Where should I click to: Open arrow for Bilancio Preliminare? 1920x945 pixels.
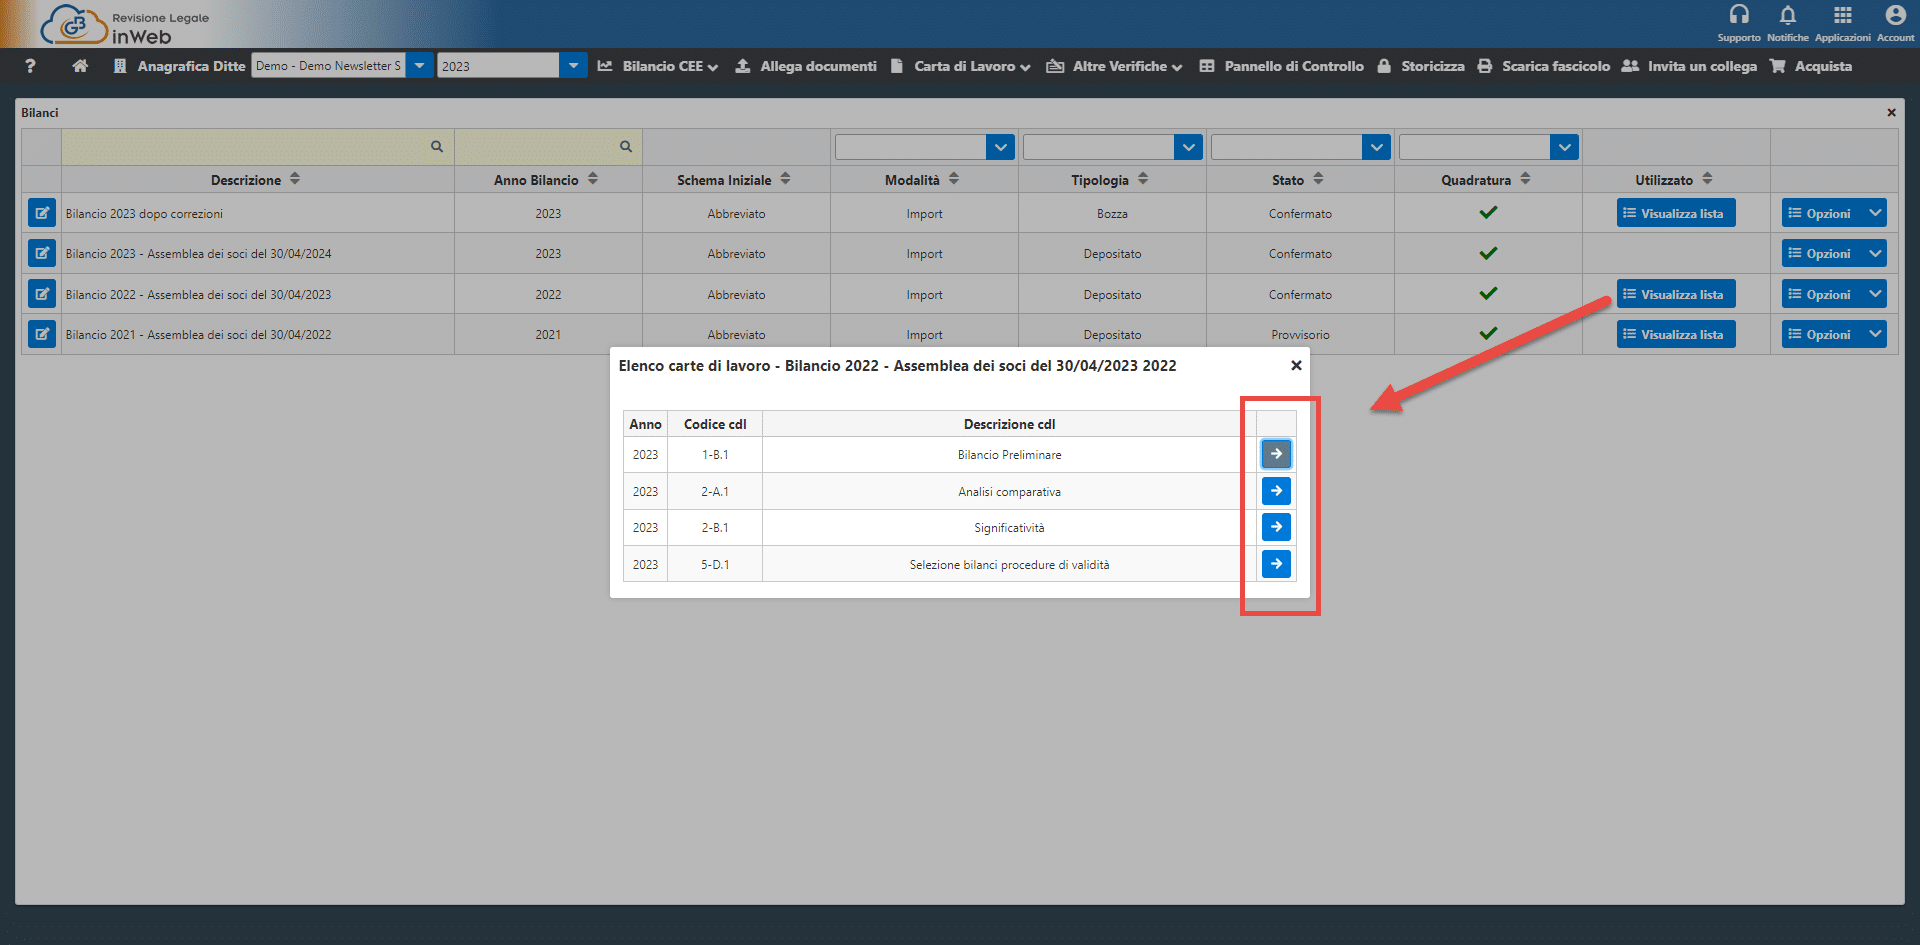point(1276,454)
